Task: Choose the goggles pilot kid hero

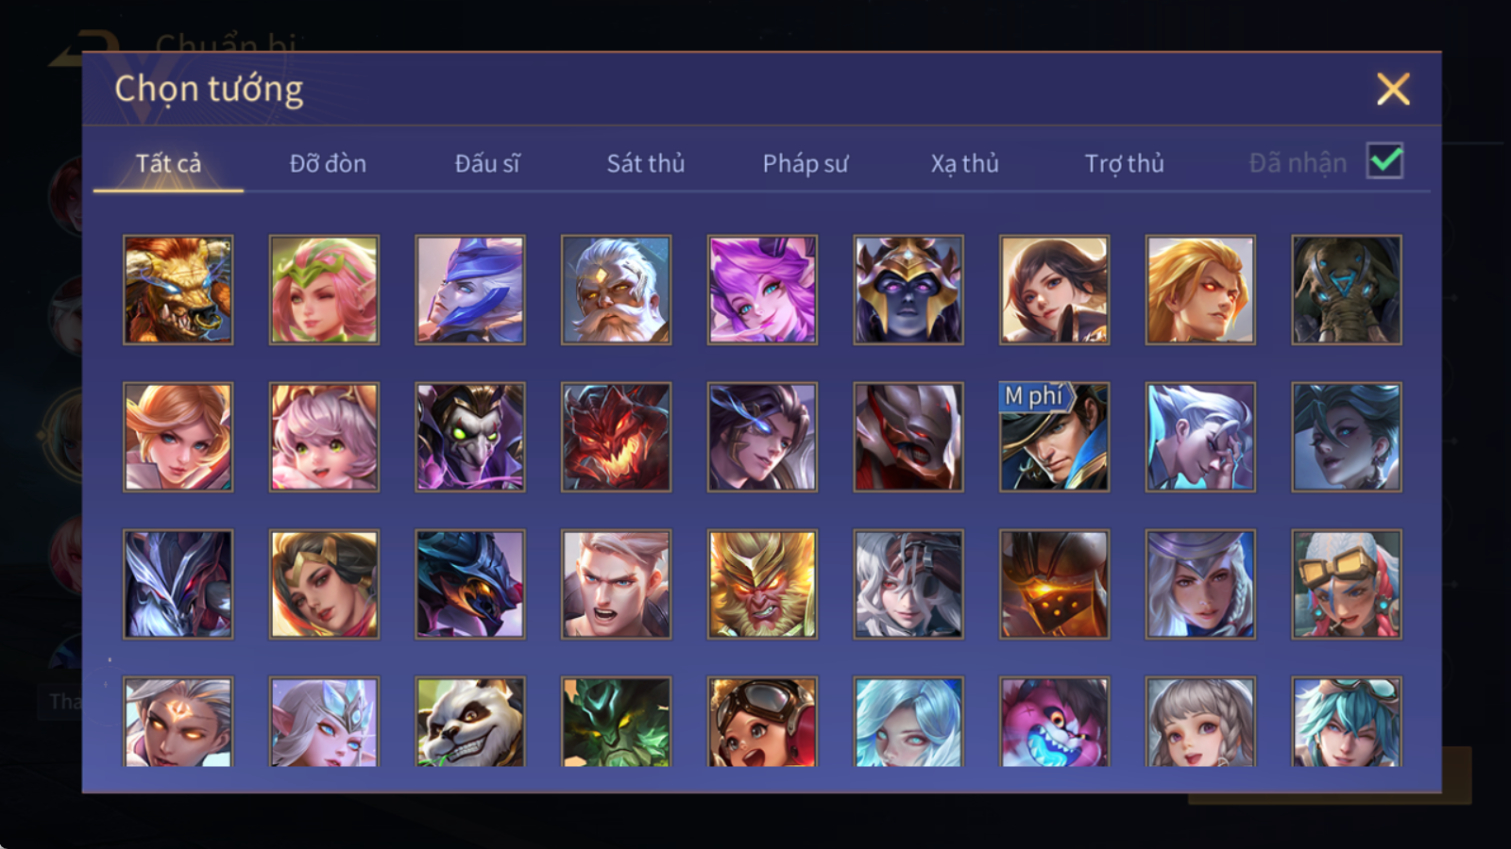Action: pos(762,722)
